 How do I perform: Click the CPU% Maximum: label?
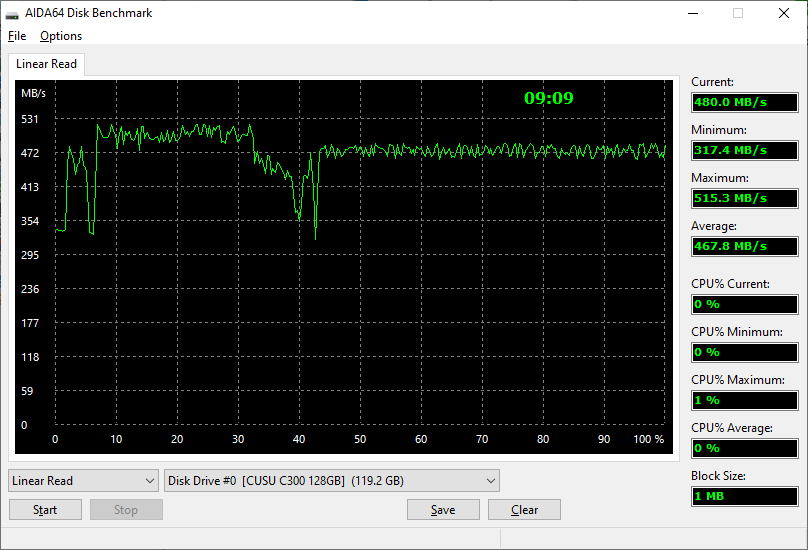click(738, 380)
